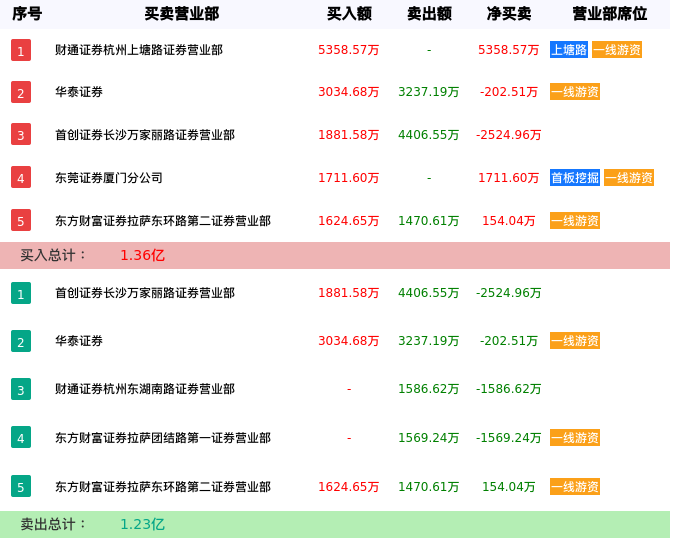Viewport: 676px width, 540px height.
Task: Click the green rank 3 badge
Action: pos(21,389)
